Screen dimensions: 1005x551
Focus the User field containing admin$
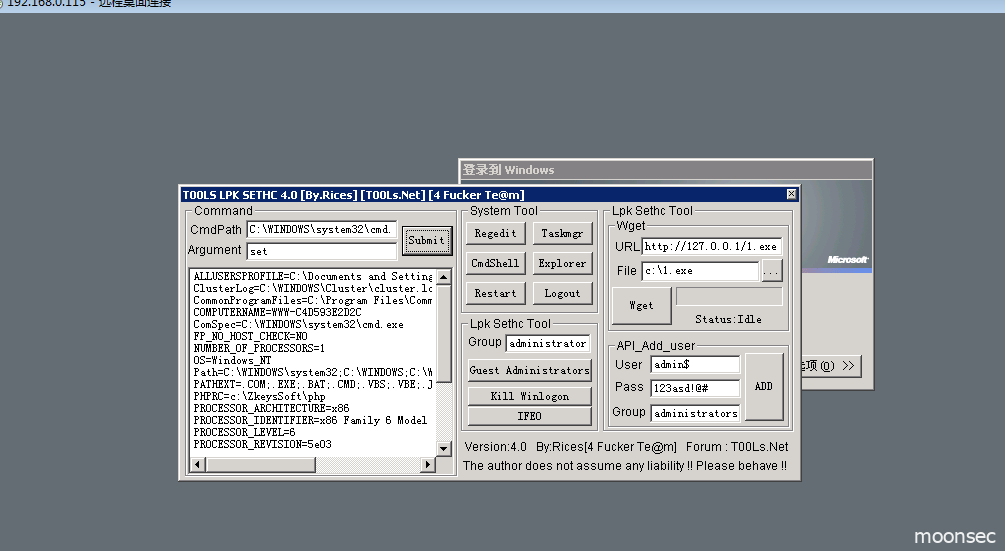(x=695, y=365)
